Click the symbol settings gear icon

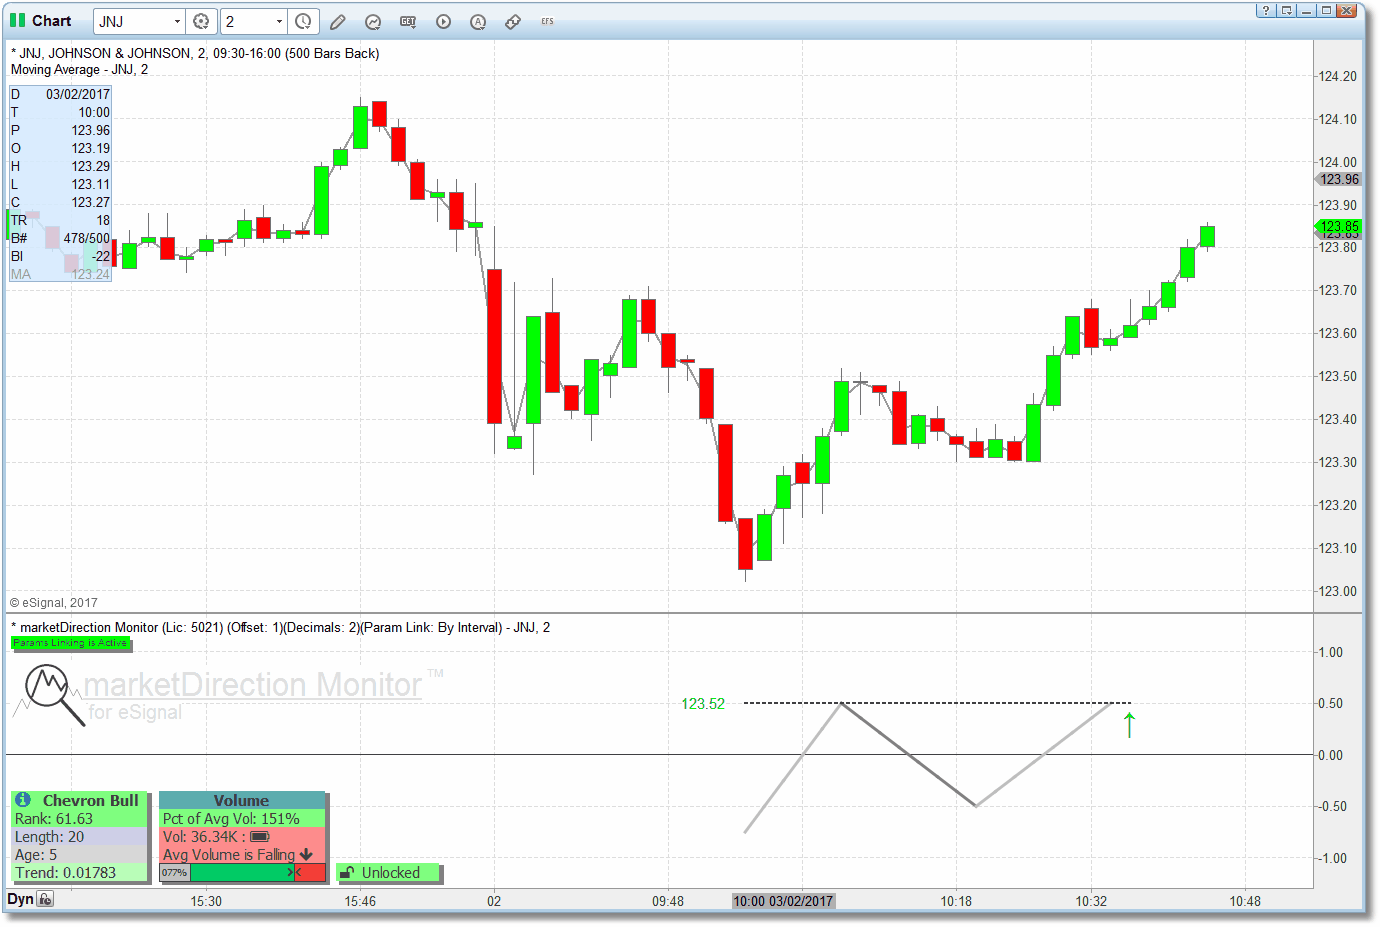point(201,21)
